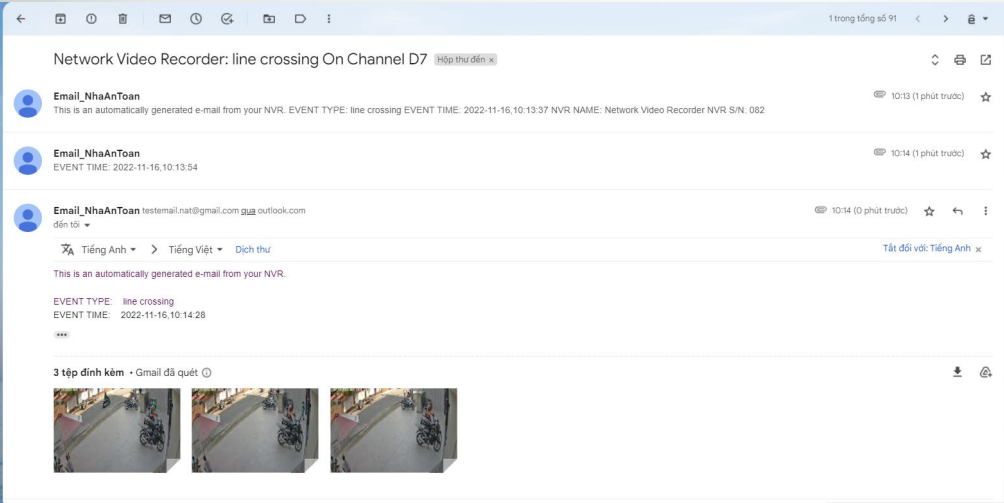Reply to the open message

pos(957,211)
